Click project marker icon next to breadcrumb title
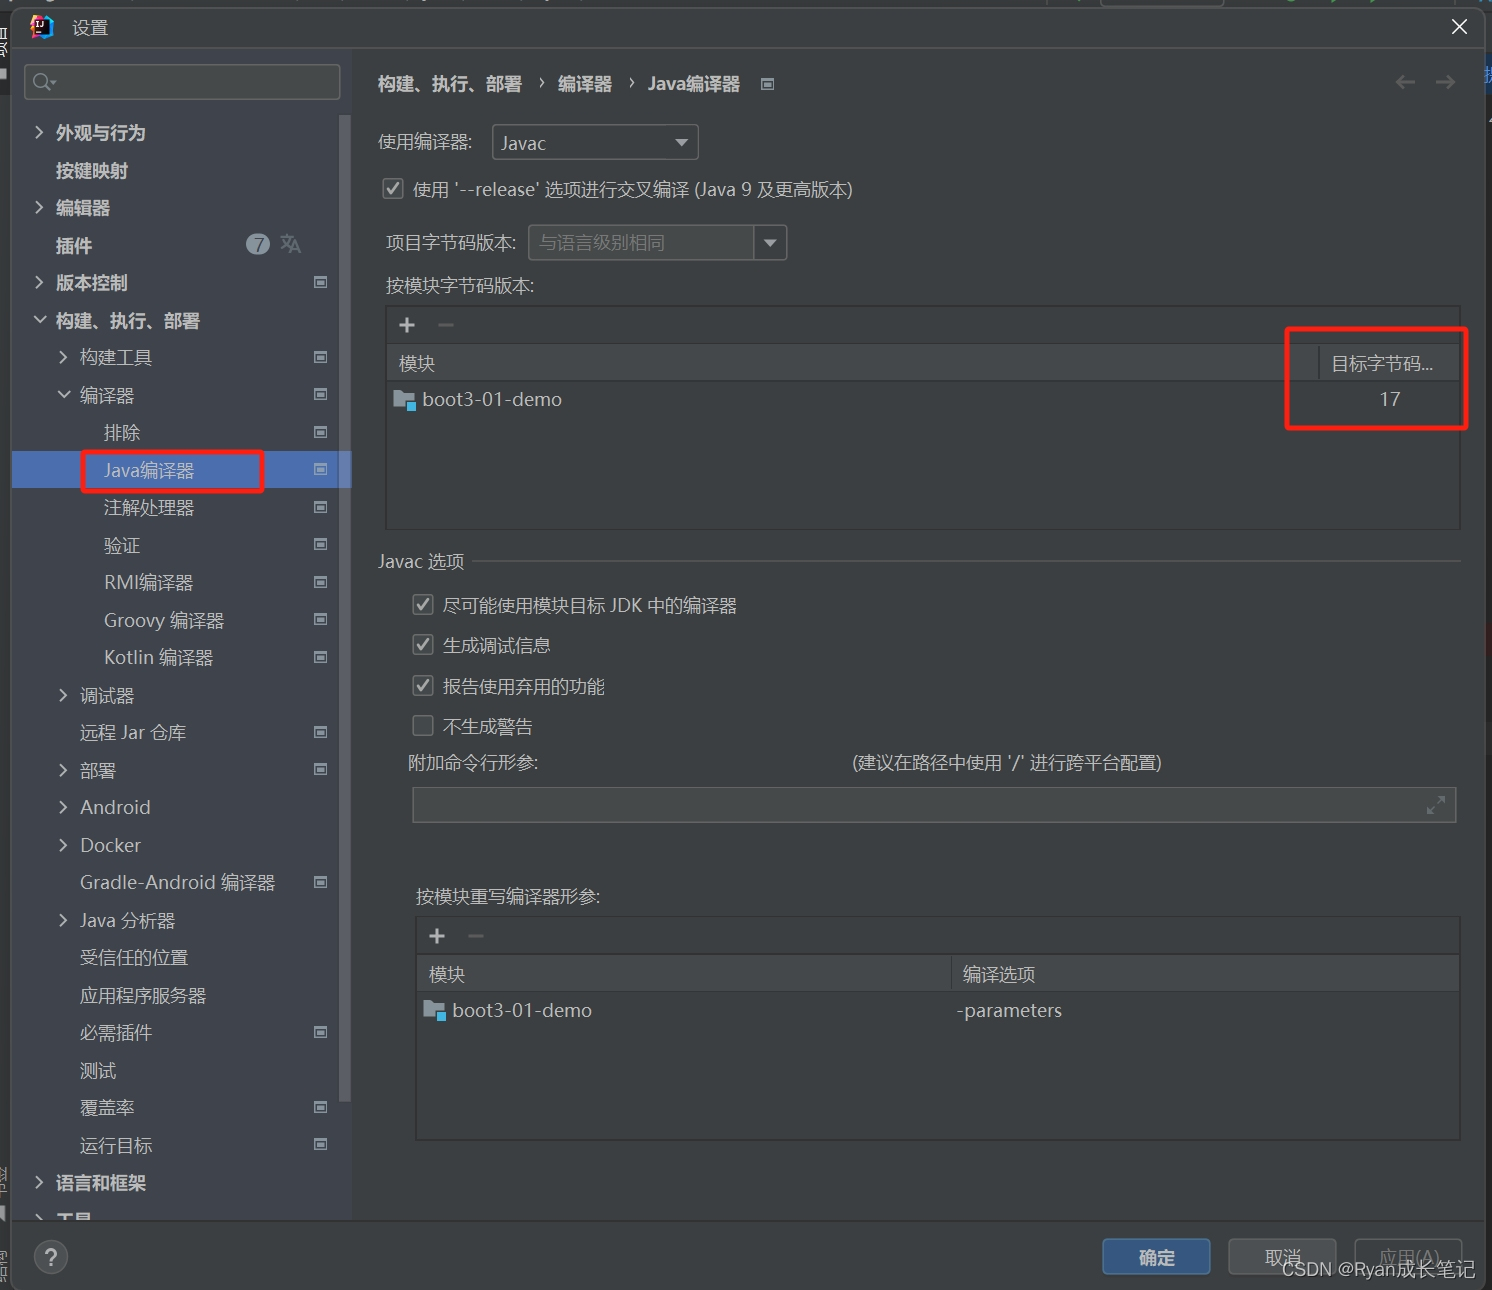The height and width of the screenshot is (1290, 1492). (x=768, y=84)
